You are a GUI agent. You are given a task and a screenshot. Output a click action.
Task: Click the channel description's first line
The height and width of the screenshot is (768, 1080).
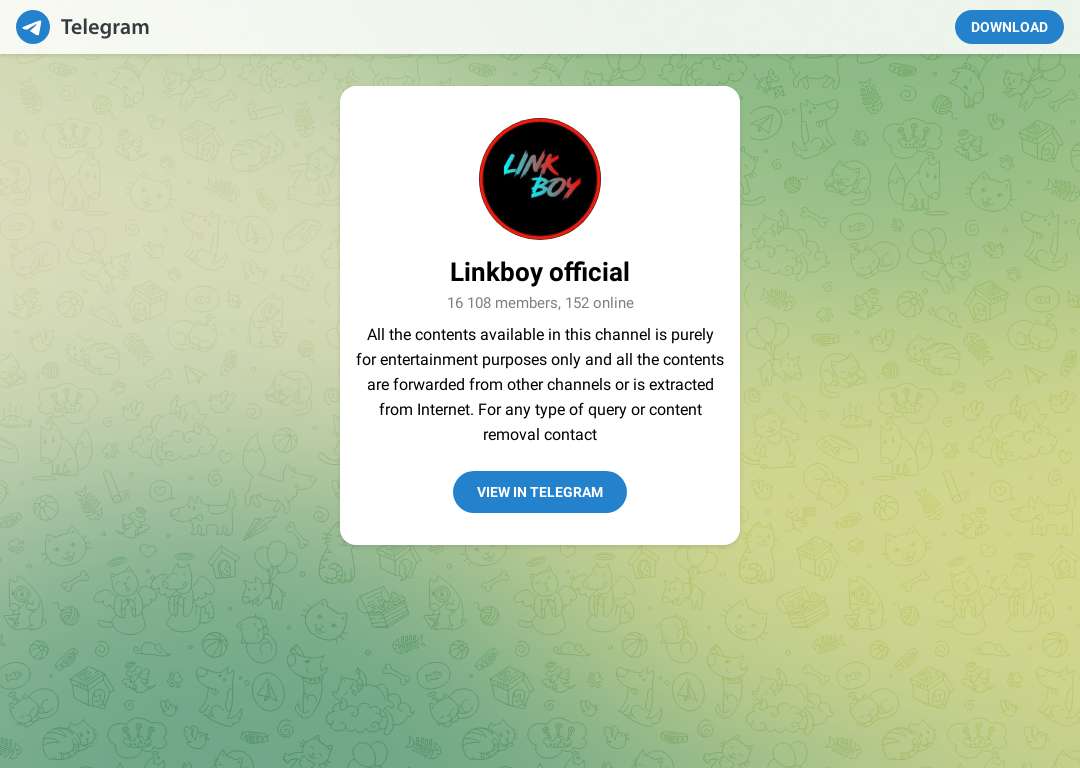pos(540,335)
